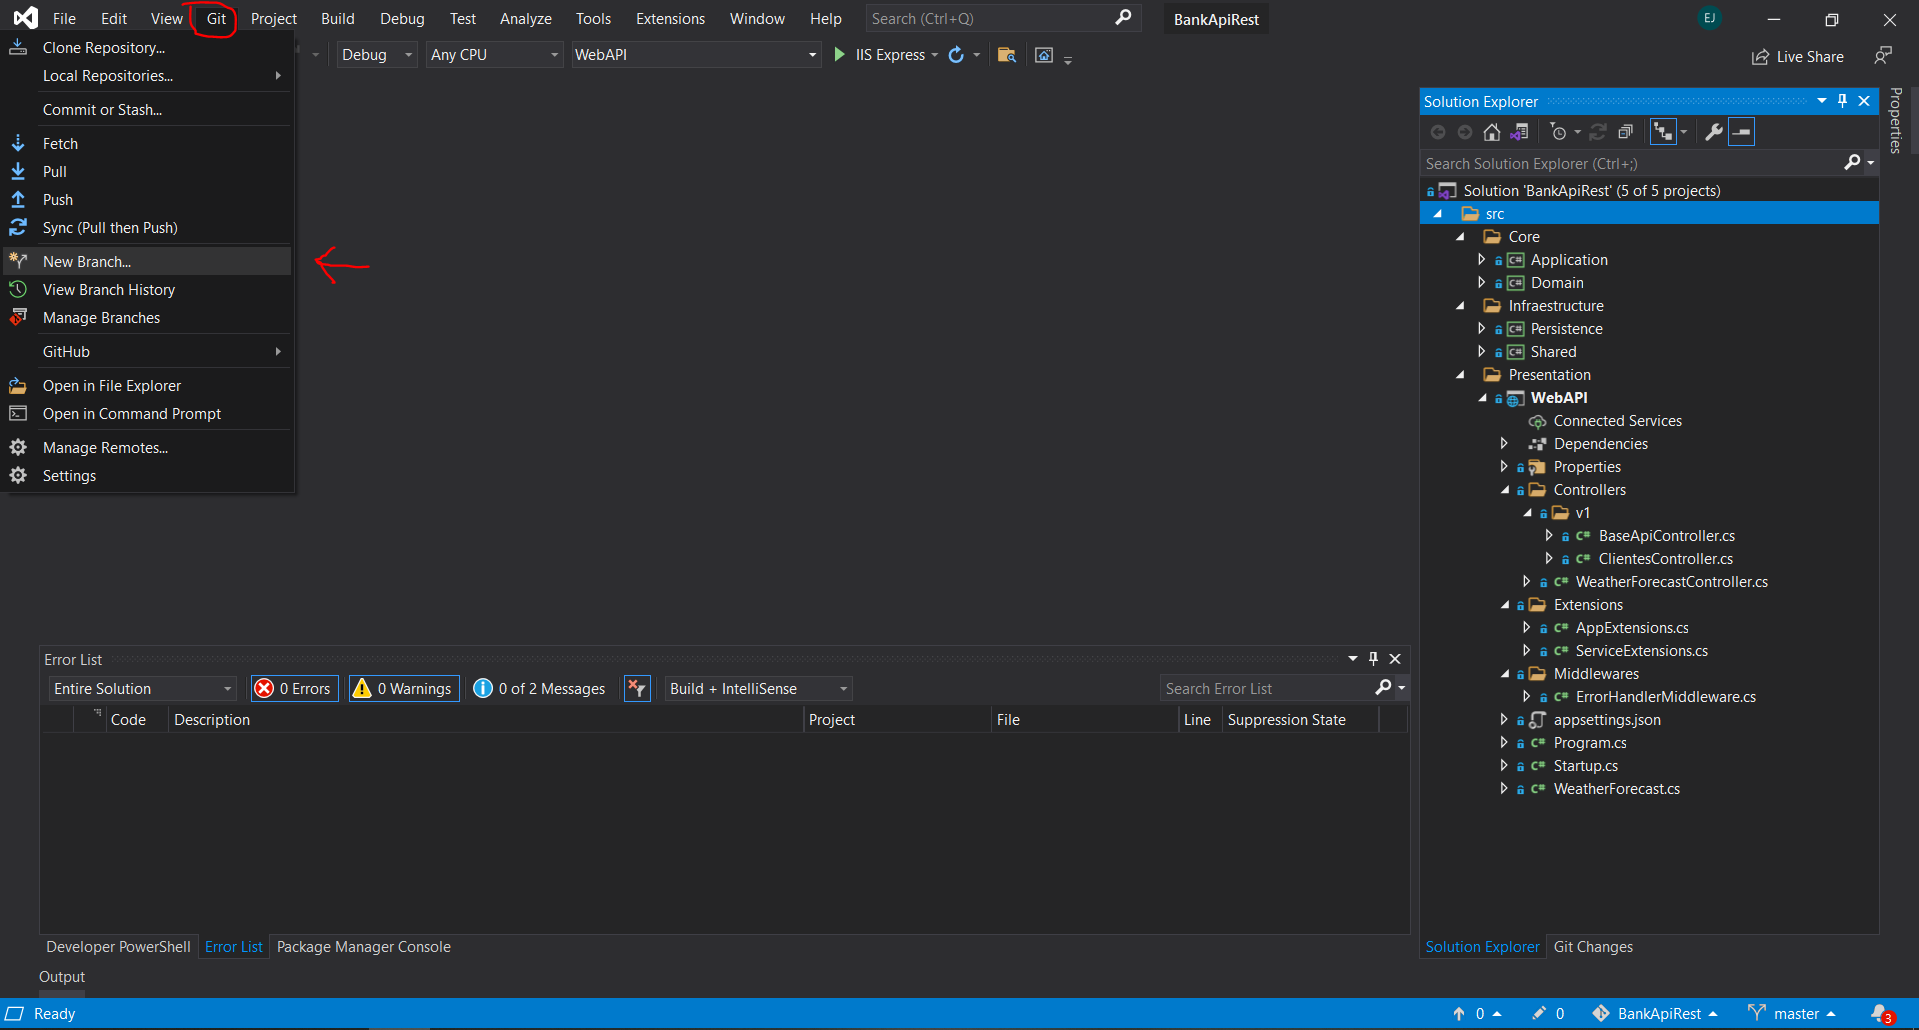Open Manage Remotes... from Git menu

148,448
